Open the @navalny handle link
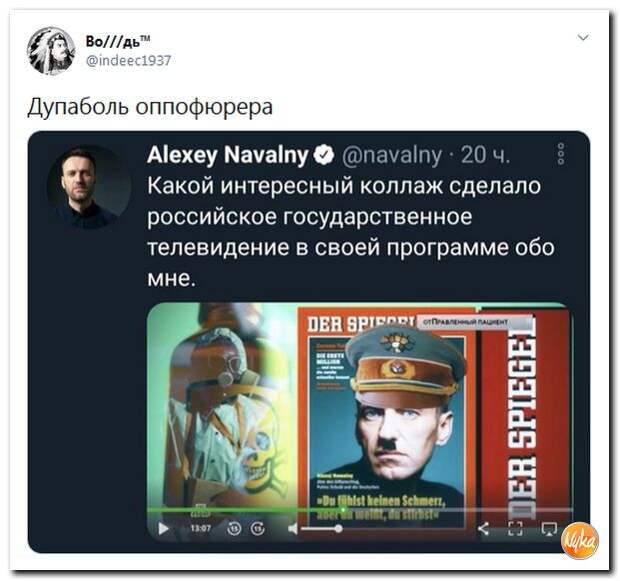This screenshot has width=620, height=581. click(391, 155)
